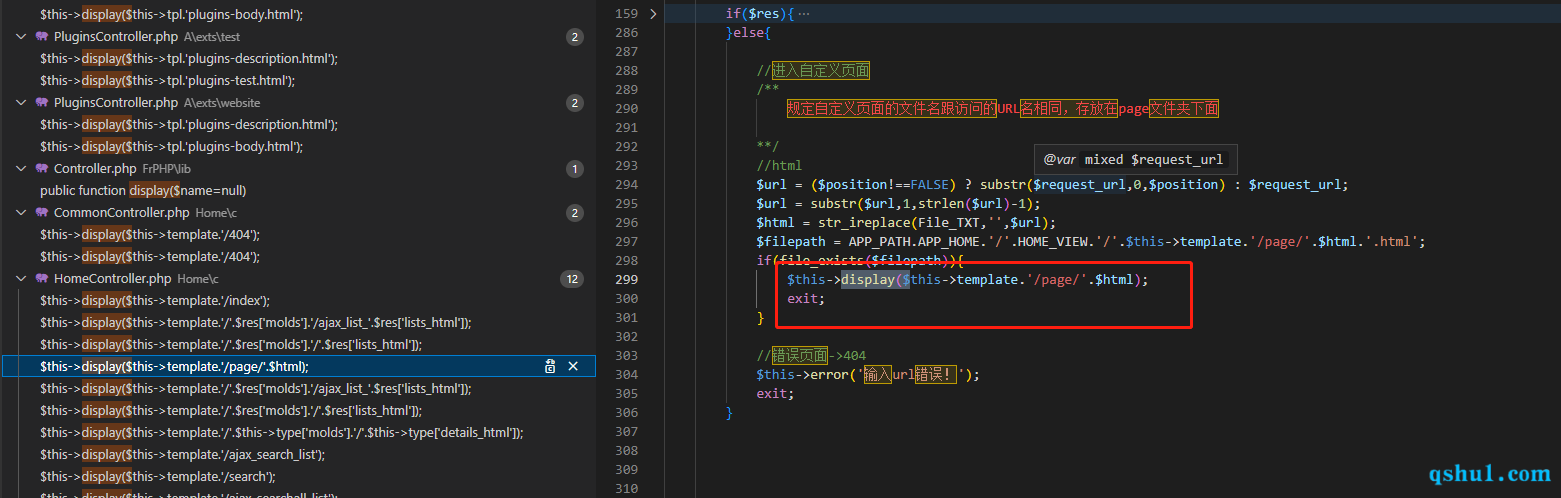
Task: Click the '/**' doc comment start on line 289
Action: coord(768,90)
